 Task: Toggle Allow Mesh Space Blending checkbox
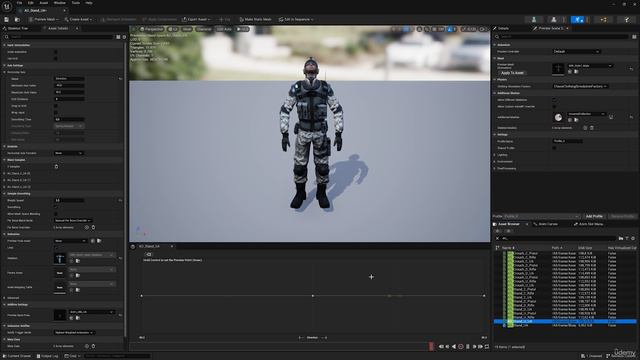point(56,214)
